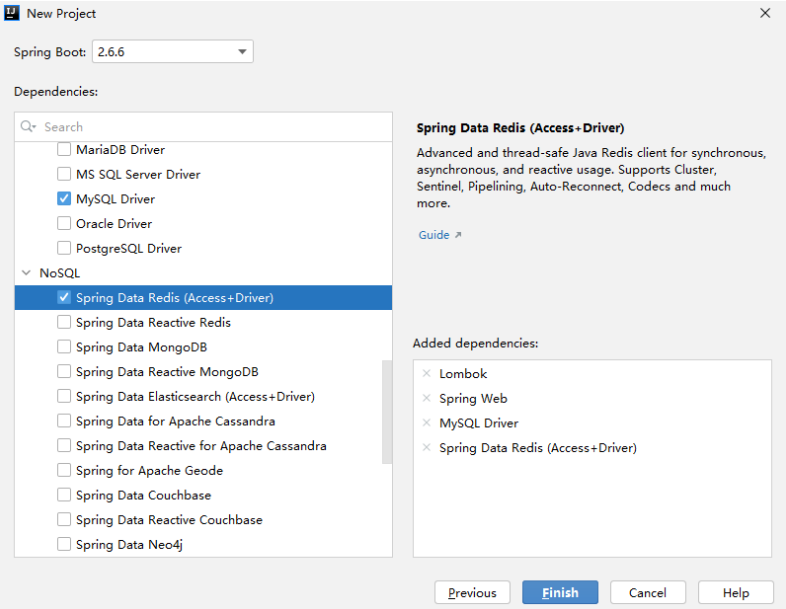Viewport: 786px width, 609px height.
Task: Enable the Spring Data MongoDB checkbox
Action: tap(64, 347)
